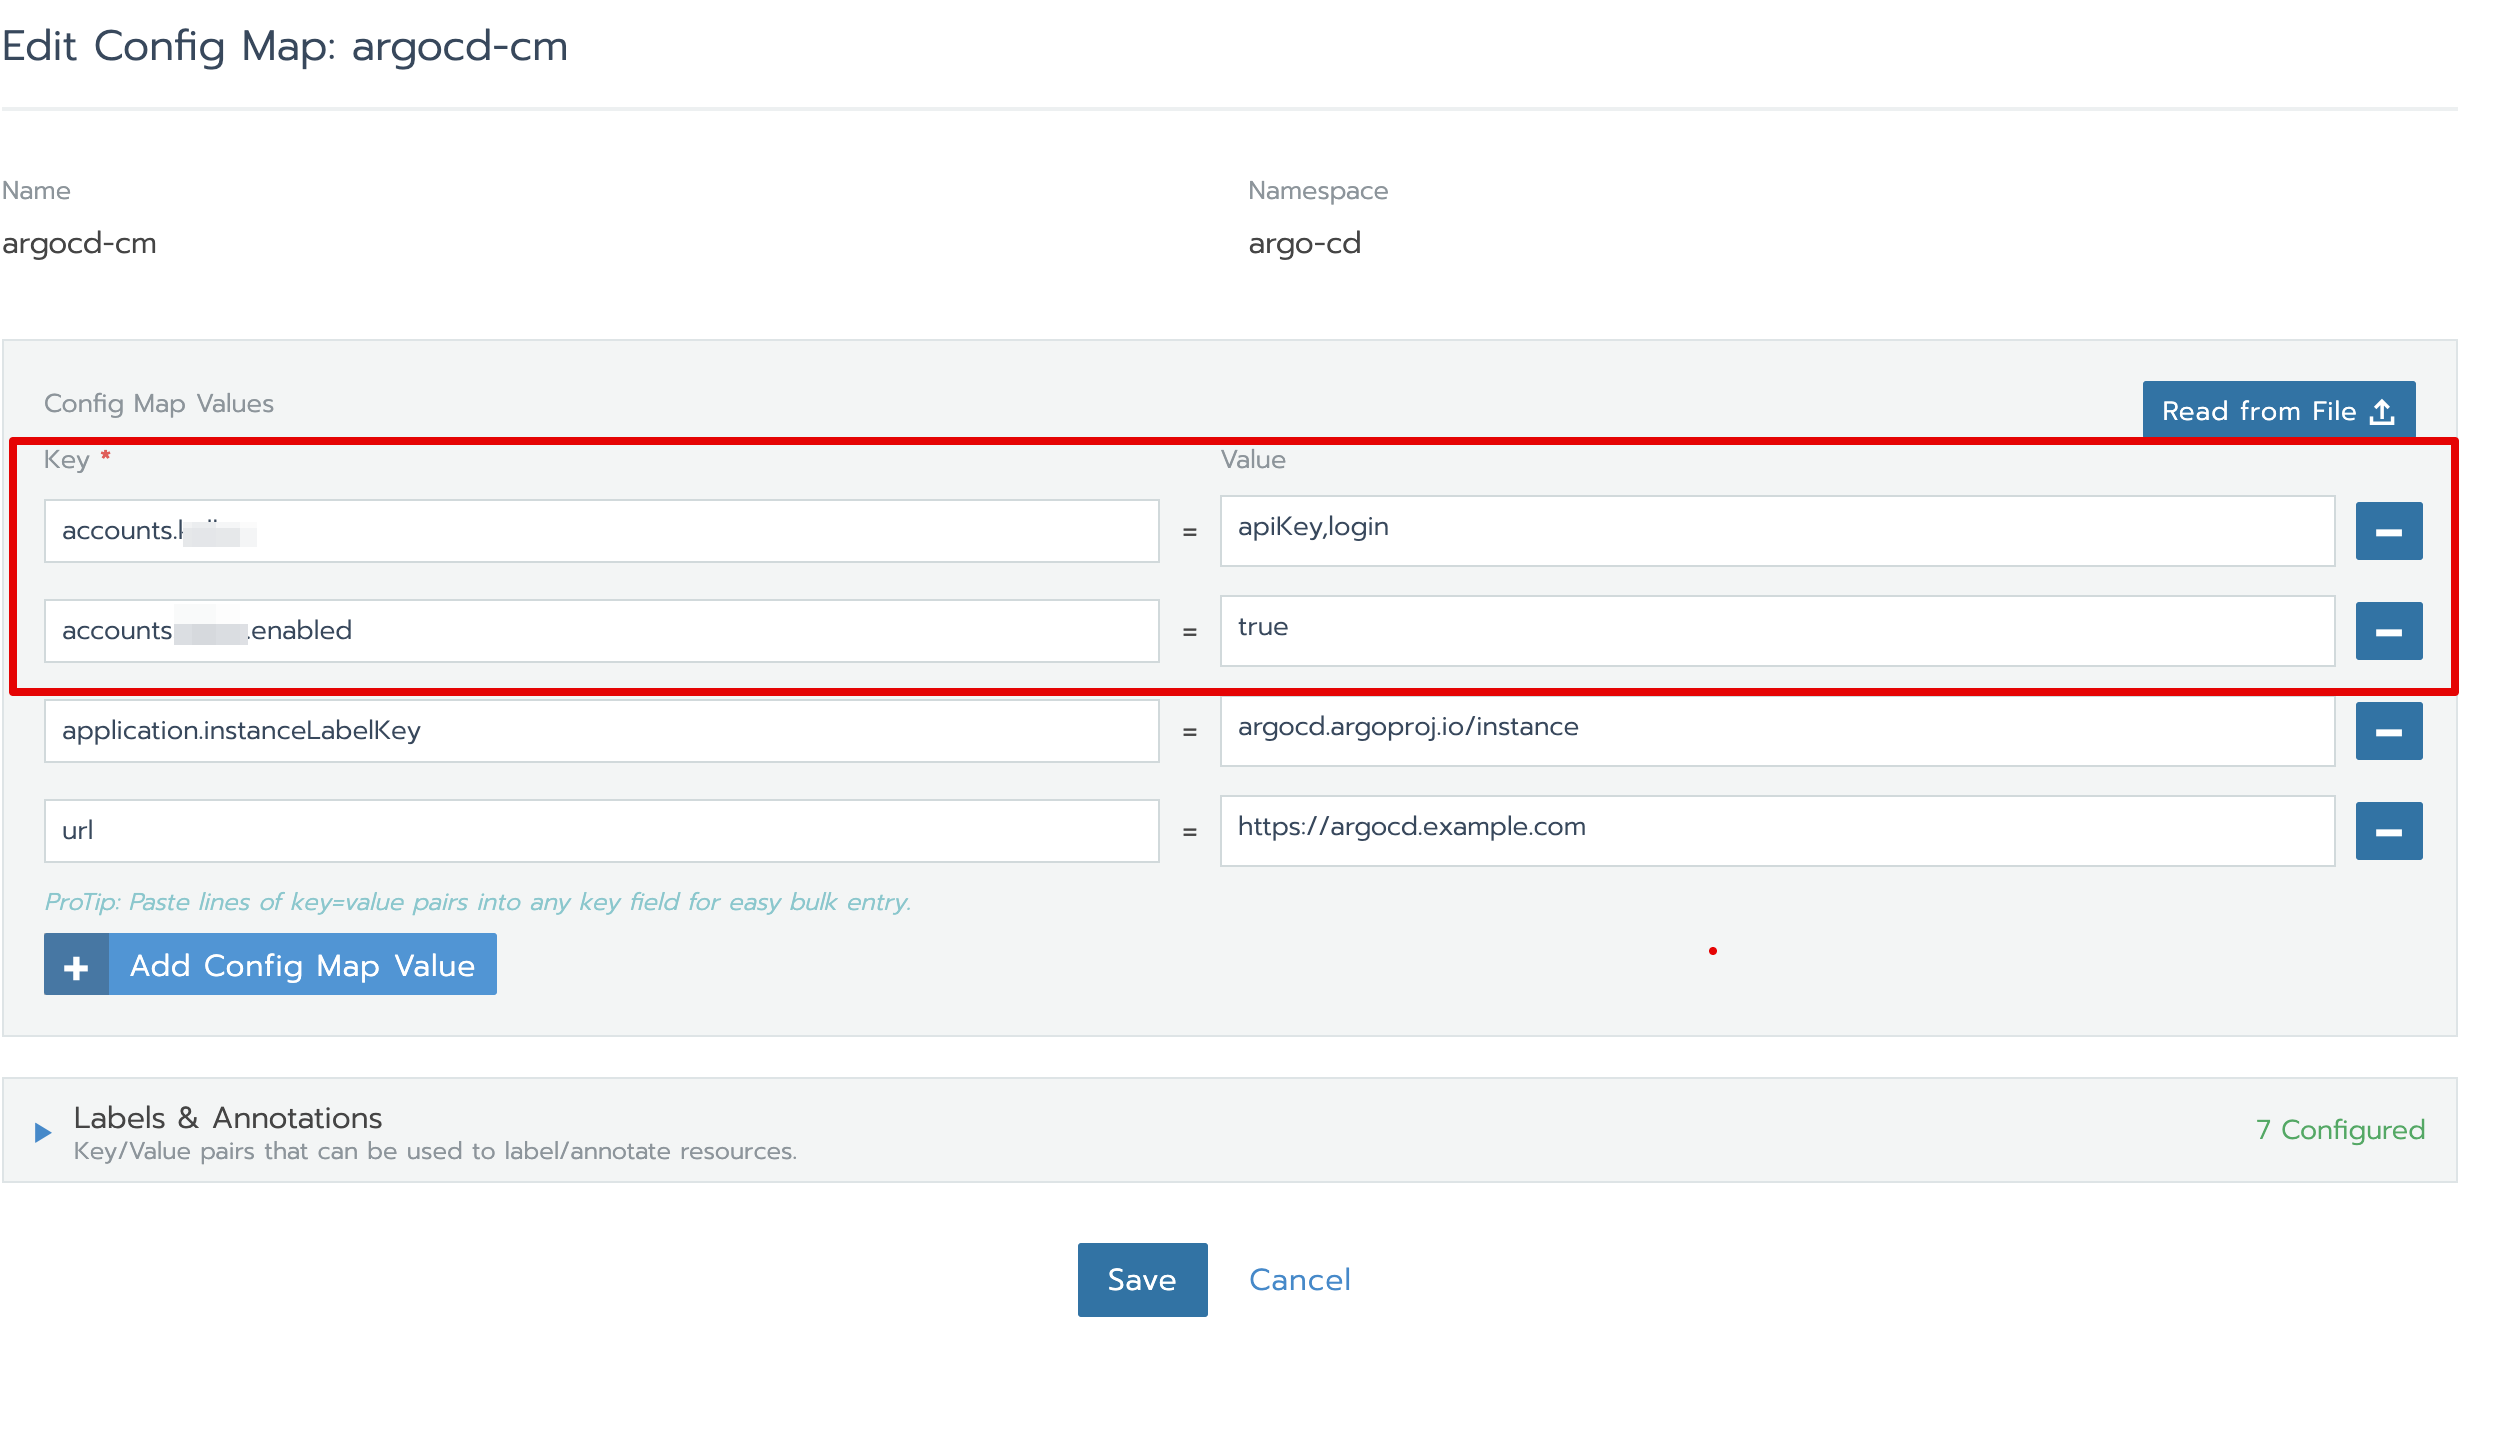
Task: Click the Key column label
Action: click(x=67, y=459)
